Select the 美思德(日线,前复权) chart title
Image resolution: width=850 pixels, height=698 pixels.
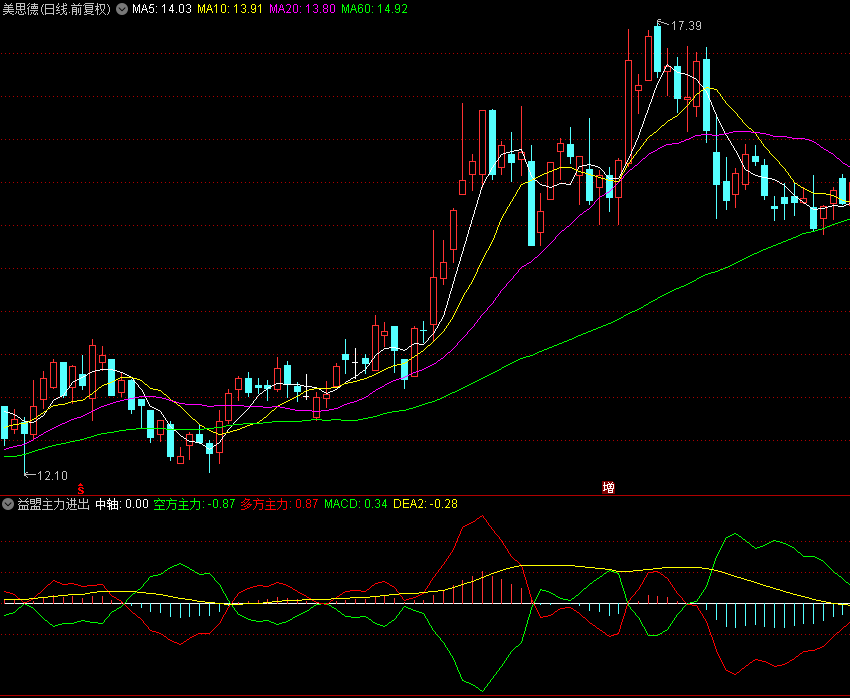point(57,9)
